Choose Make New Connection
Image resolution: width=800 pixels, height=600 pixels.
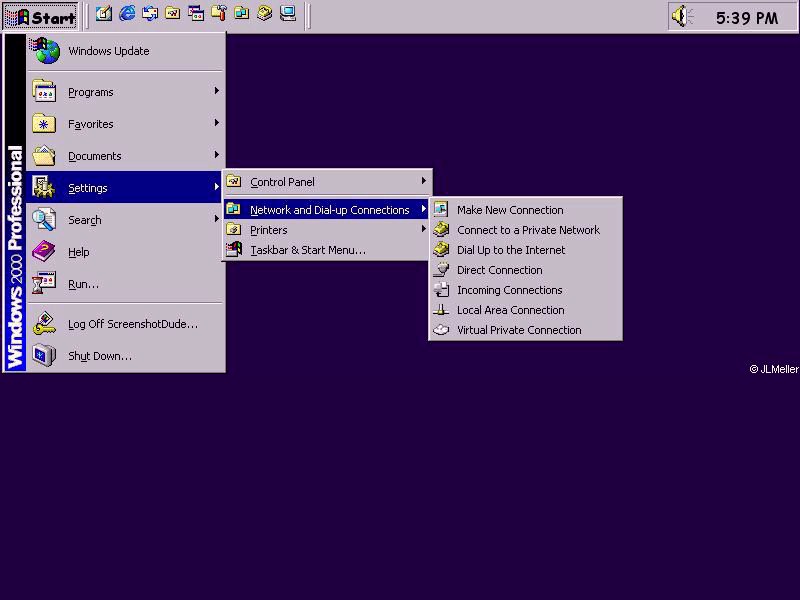[x=526, y=210]
